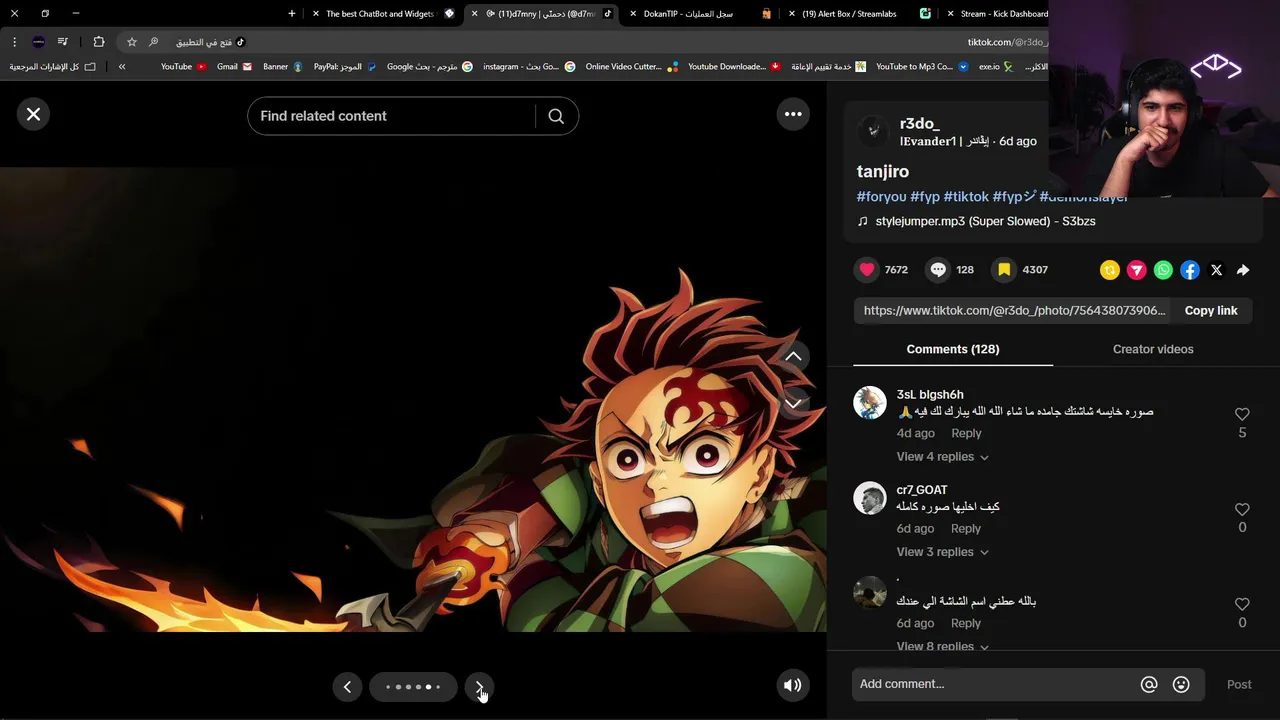Click the #foryou hashtag
The height and width of the screenshot is (720, 1280).
point(881,197)
